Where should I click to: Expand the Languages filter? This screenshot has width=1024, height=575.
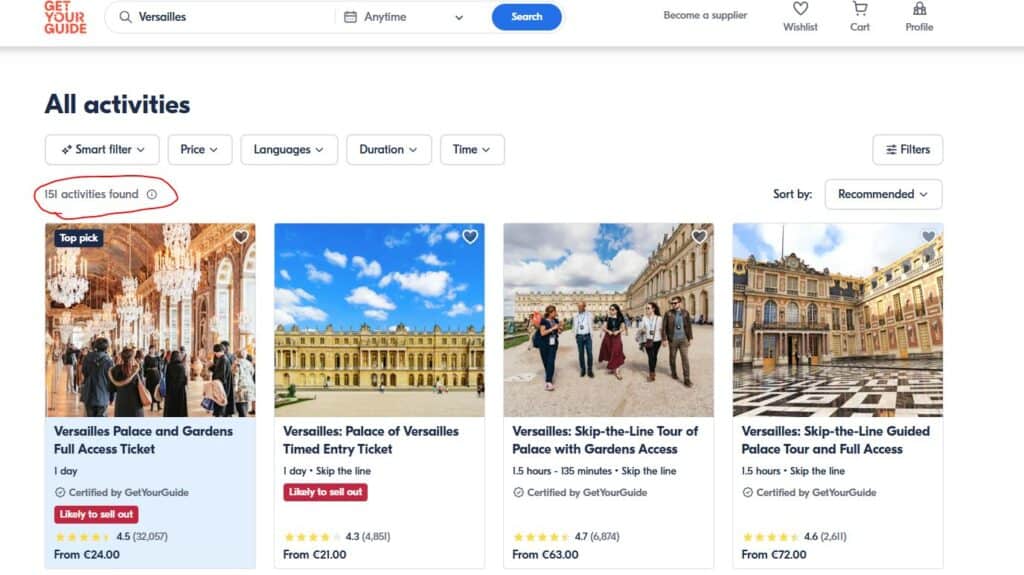tap(289, 150)
